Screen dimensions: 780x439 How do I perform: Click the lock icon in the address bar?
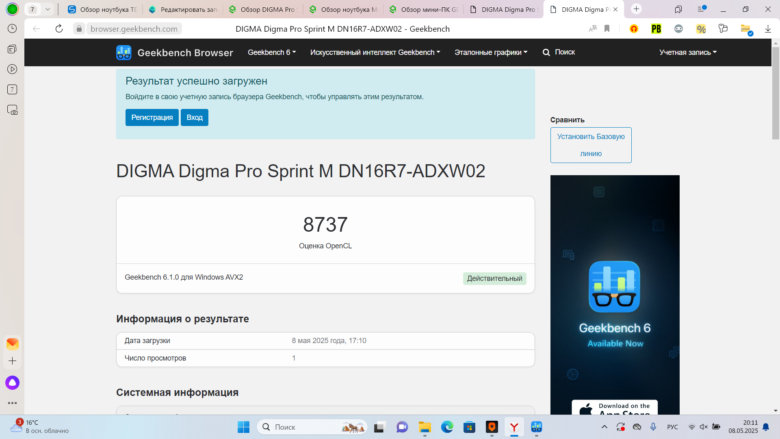tap(79, 29)
